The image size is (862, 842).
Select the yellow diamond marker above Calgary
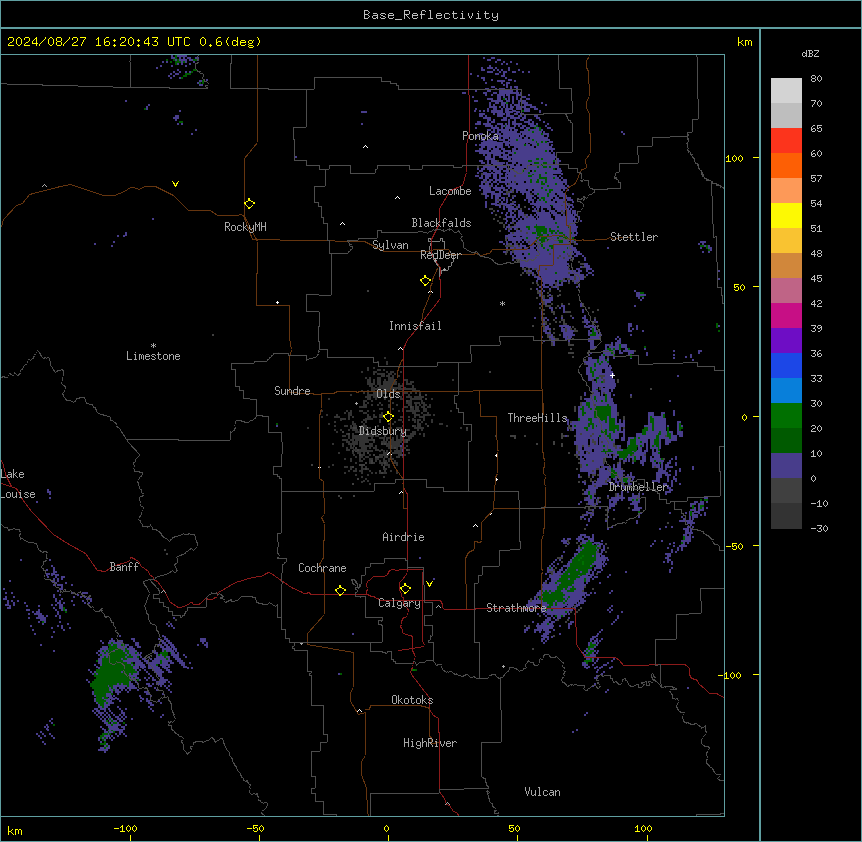(x=405, y=589)
